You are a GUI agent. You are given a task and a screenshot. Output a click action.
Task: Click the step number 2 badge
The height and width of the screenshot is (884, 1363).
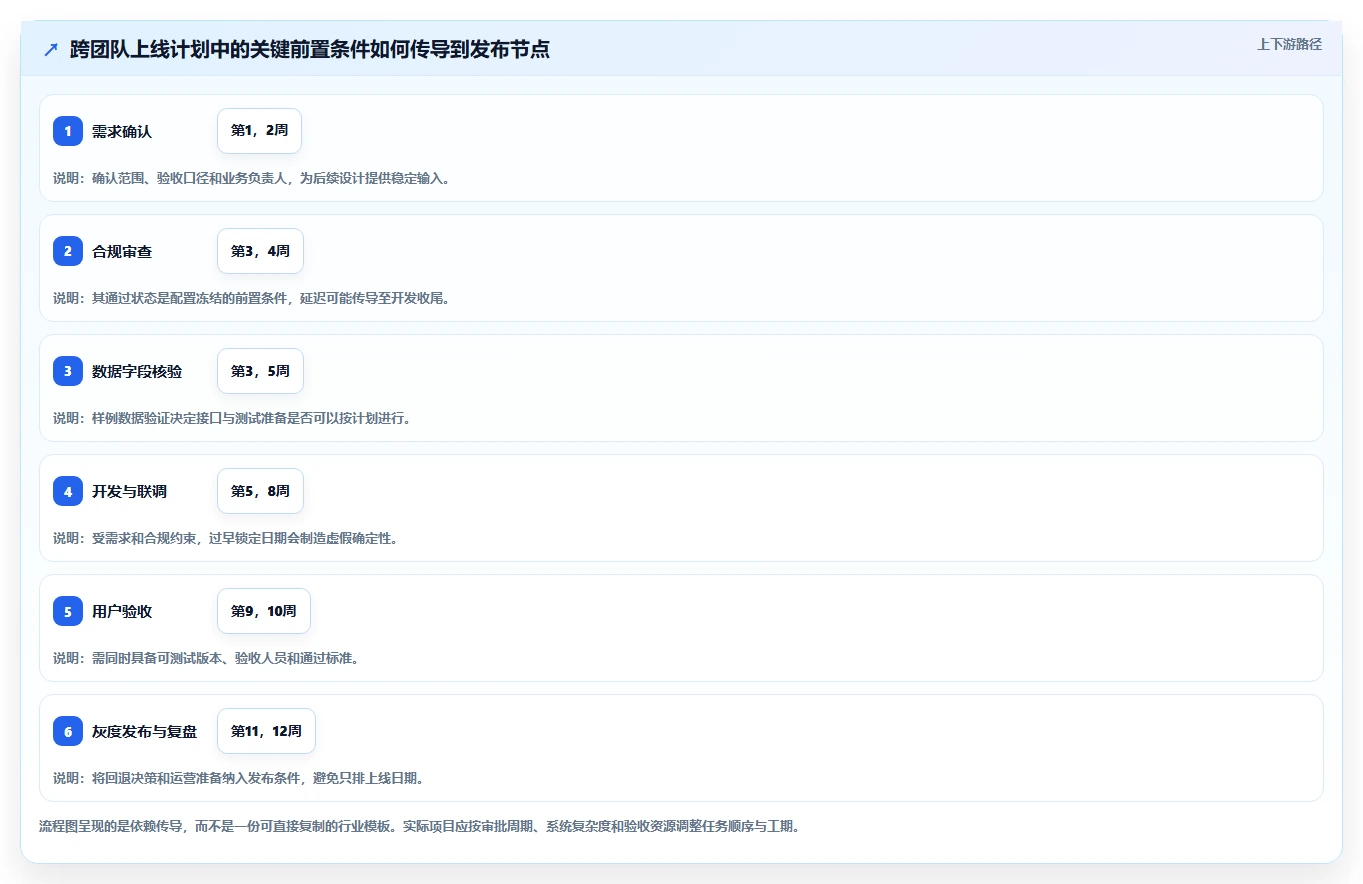68,251
